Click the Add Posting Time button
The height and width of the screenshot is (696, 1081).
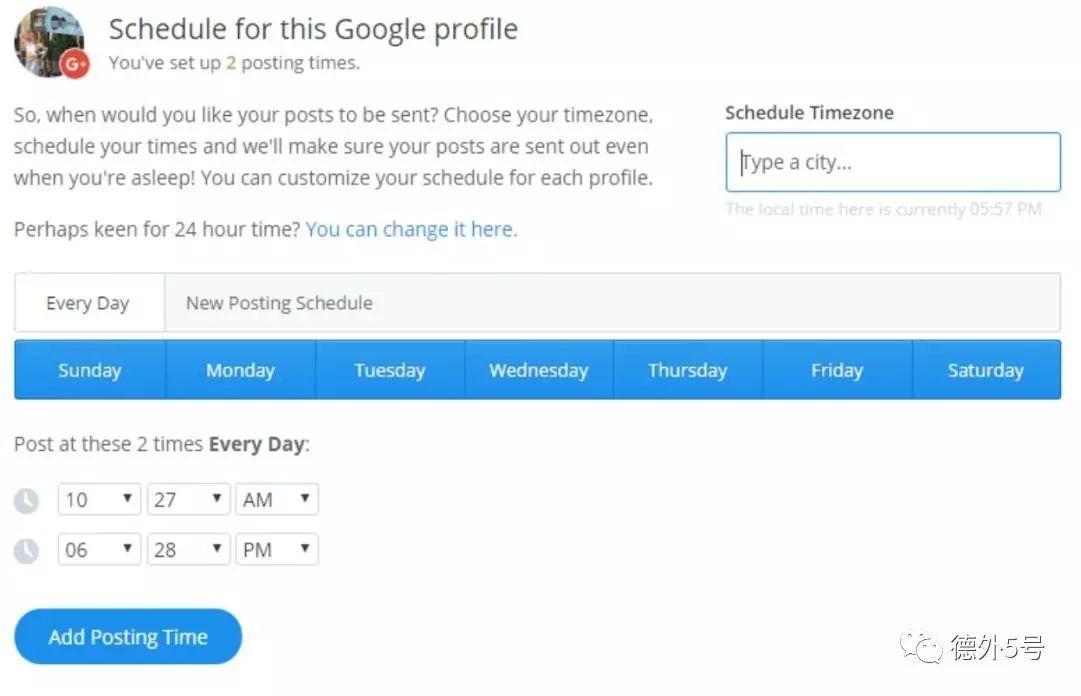coord(128,637)
